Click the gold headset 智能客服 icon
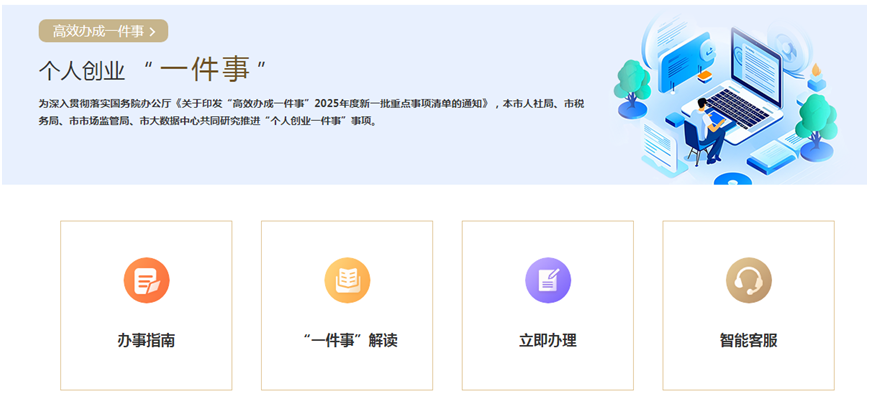Screen dimensions: 869x414 point(748,280)
